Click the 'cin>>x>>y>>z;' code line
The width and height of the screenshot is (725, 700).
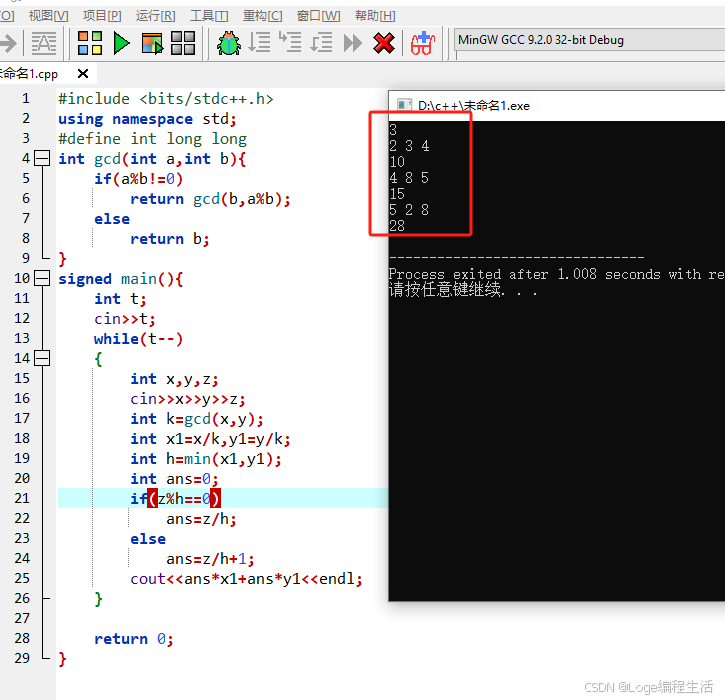[188, 399]
